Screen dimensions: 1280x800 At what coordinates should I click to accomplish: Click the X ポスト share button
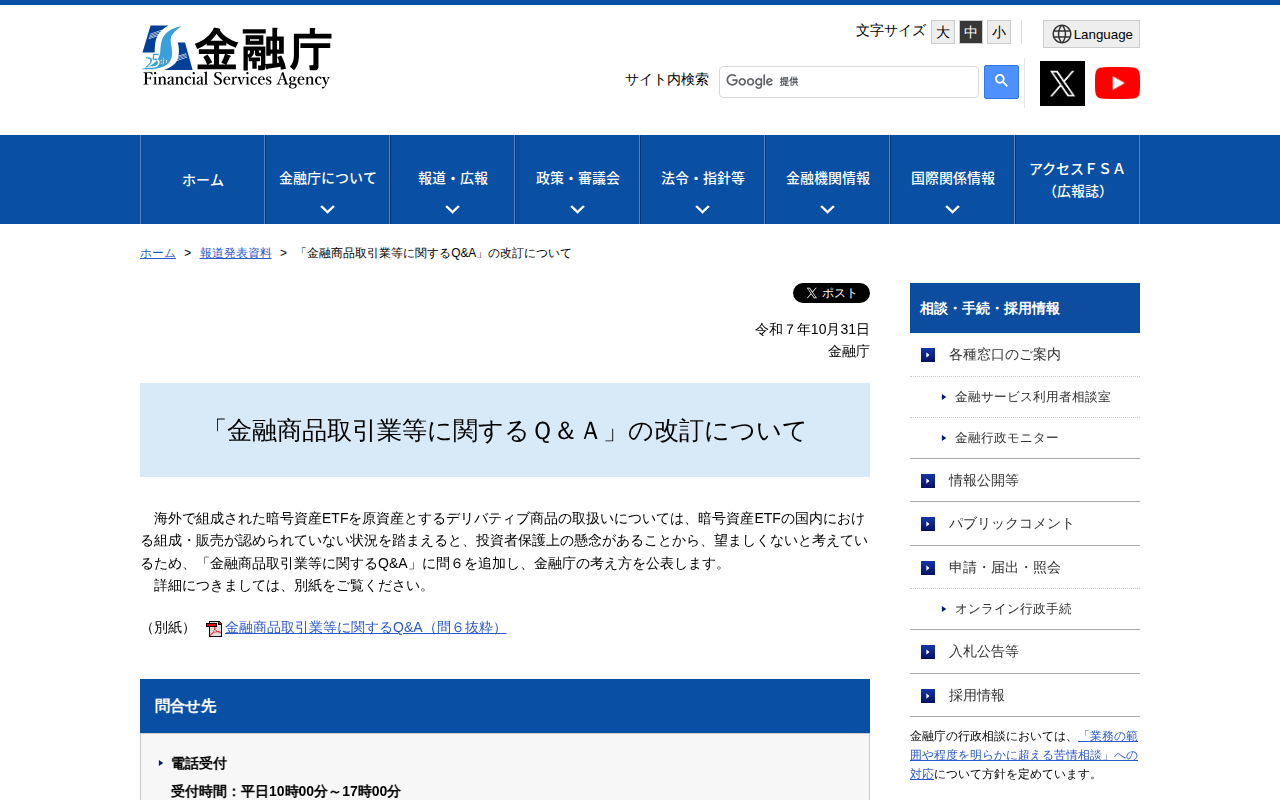click(831, 293)
